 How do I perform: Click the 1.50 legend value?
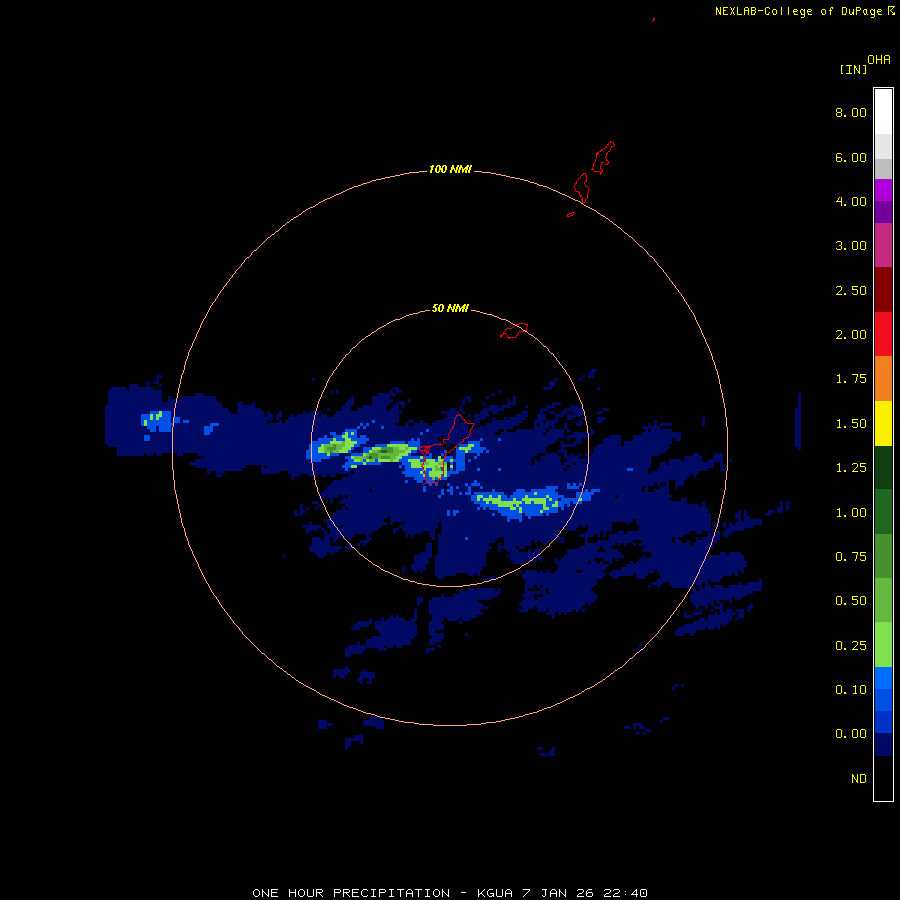coord(851,424)
